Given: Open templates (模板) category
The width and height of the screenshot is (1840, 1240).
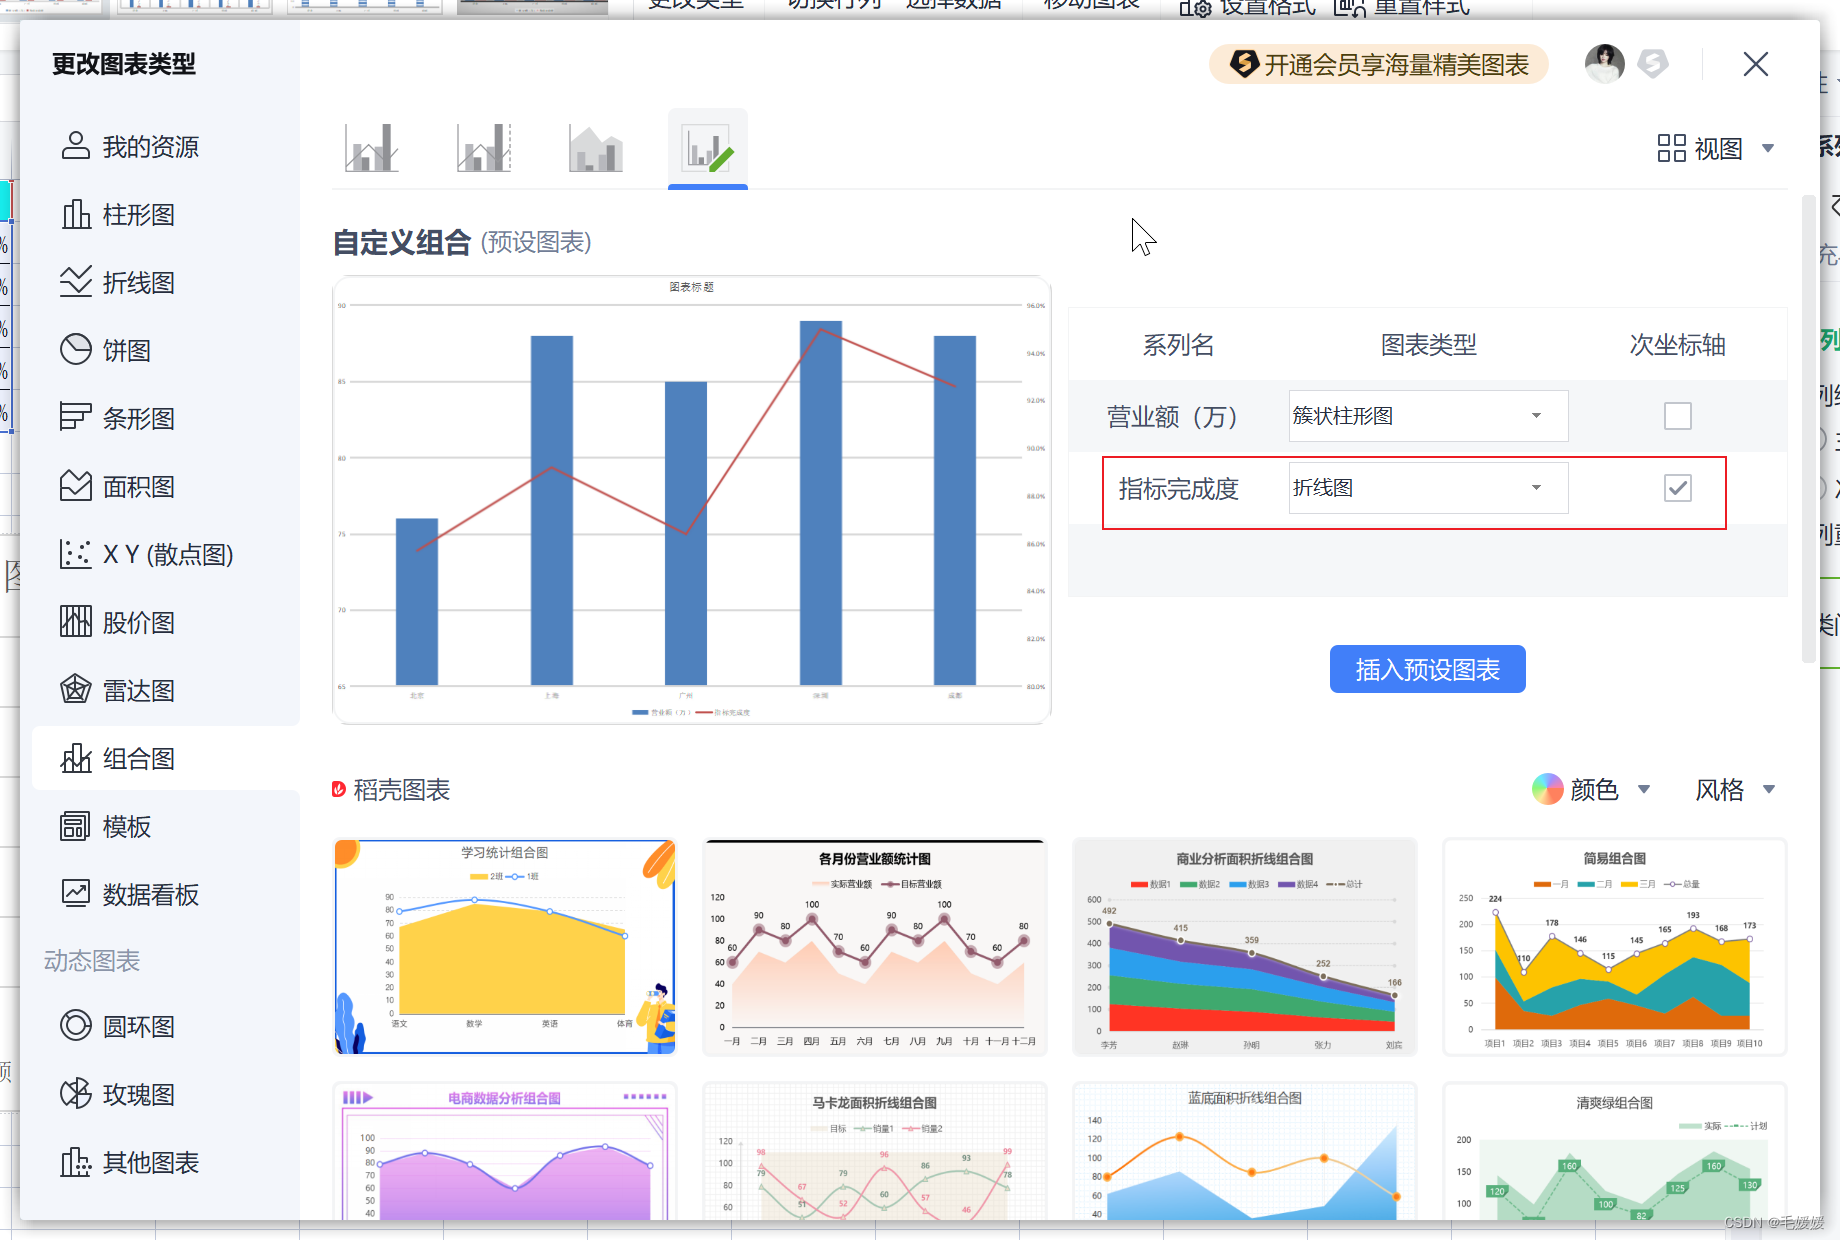Looking at the screenshot, I should (106, 827).
